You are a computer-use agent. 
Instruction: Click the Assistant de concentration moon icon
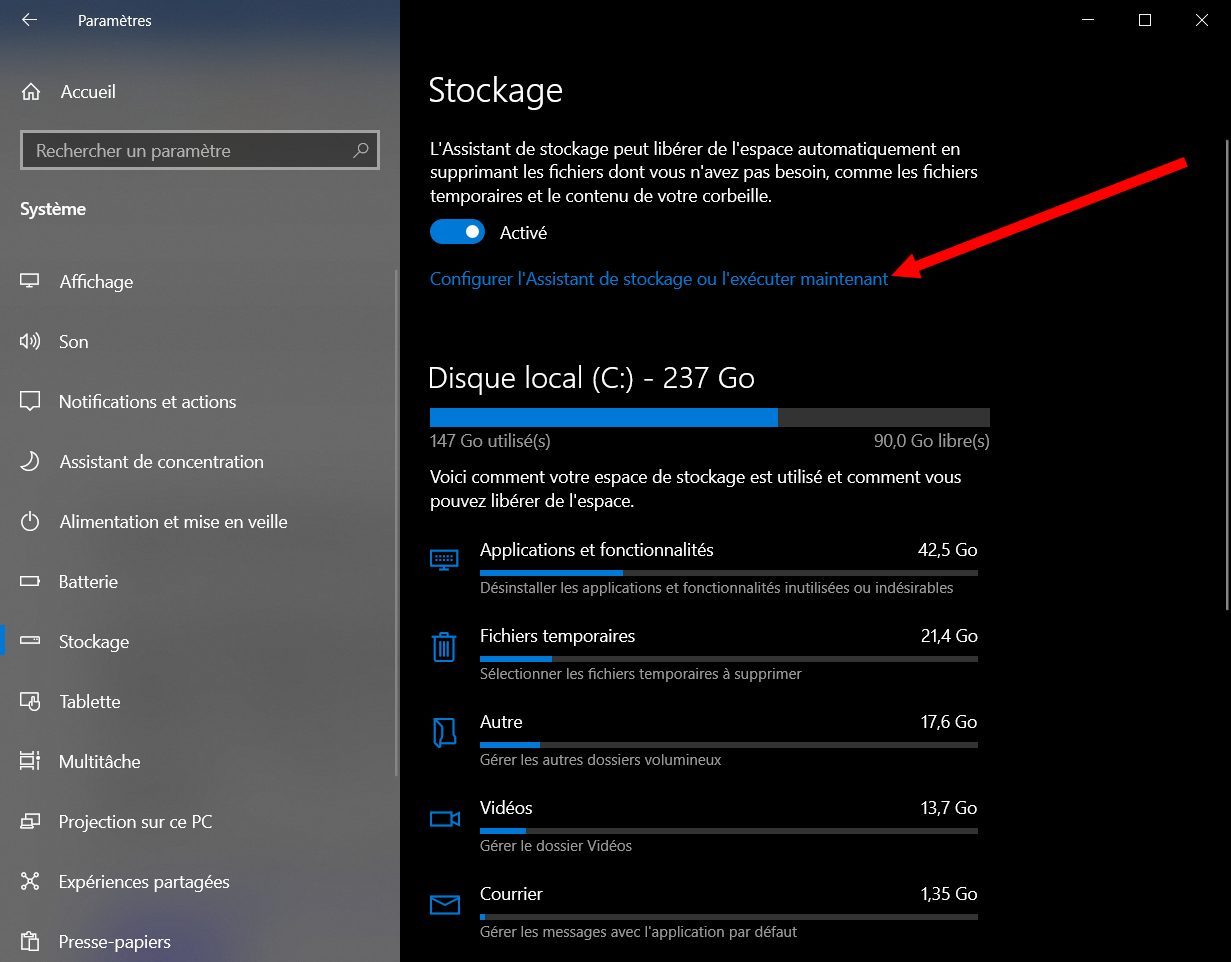coord(30,461)
